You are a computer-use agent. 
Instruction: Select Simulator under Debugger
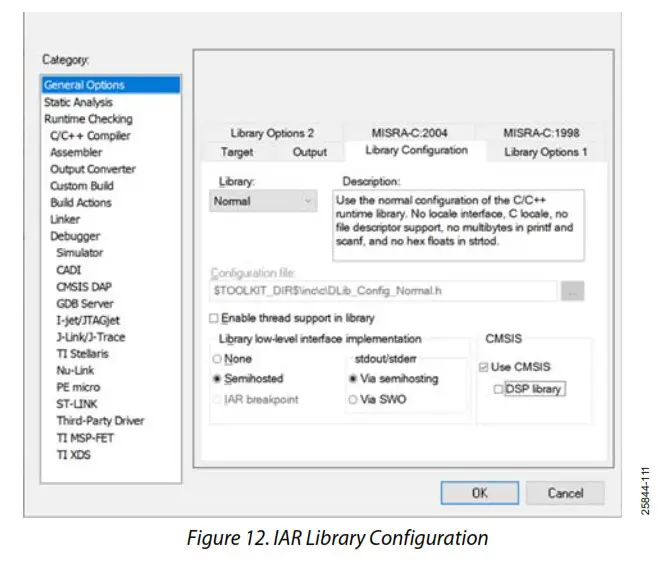point(80,253)
